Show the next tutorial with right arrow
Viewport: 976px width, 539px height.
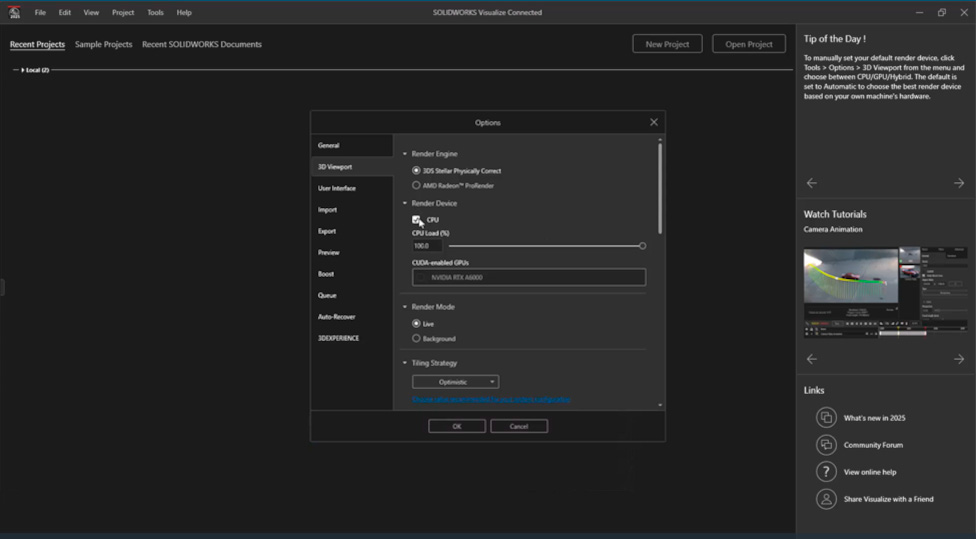(958, 359)
